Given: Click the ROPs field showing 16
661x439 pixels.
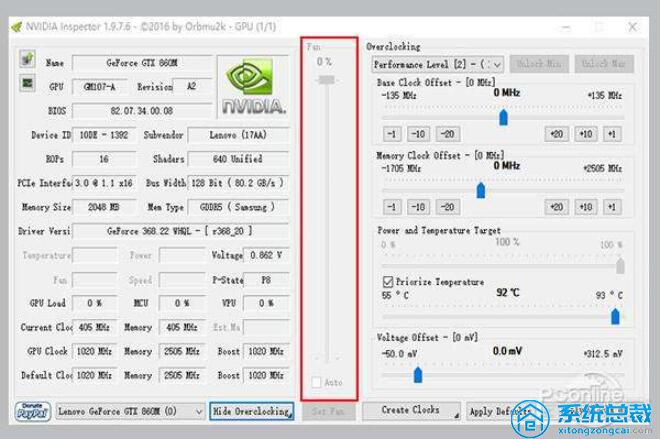Looking at the screenshot, I should [104, 159].
